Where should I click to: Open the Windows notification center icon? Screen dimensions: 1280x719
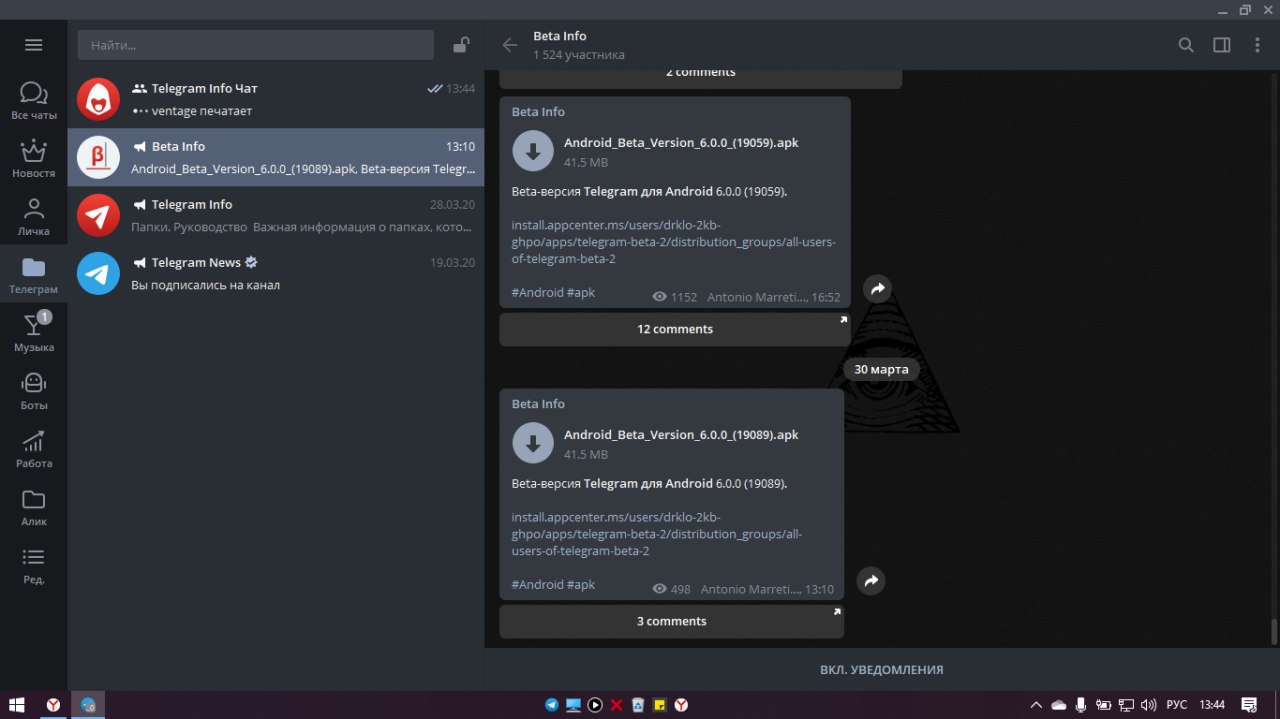(x=1249, y=705)
